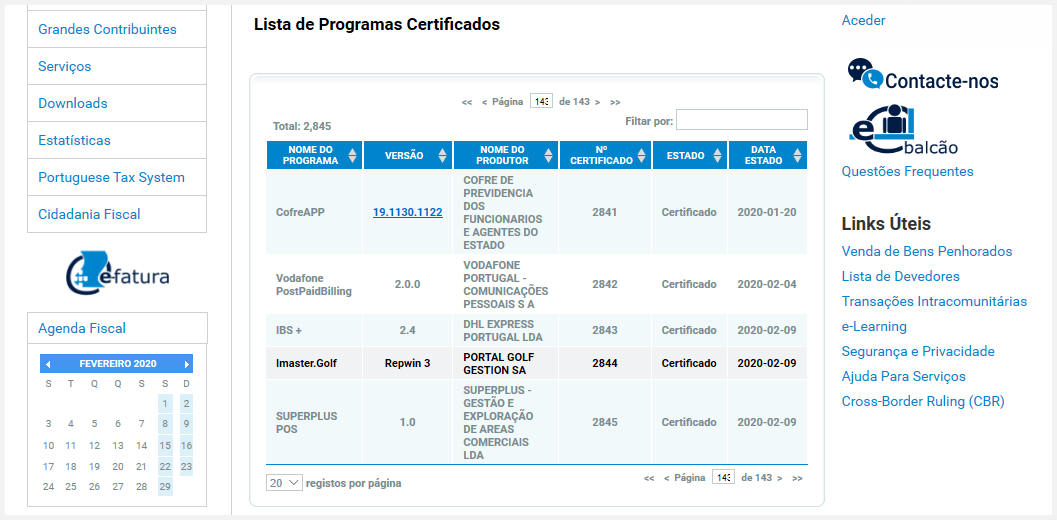Open Venda de Bens Penhorados link

(x=927, y=251)
